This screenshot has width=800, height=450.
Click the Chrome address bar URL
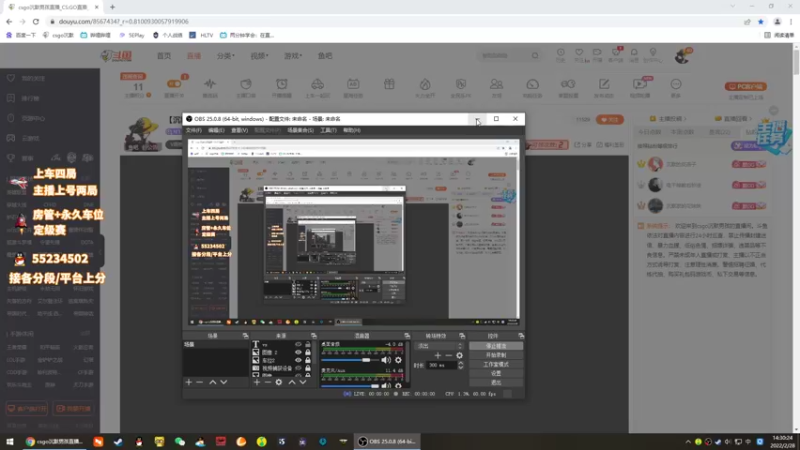(123, 21)
